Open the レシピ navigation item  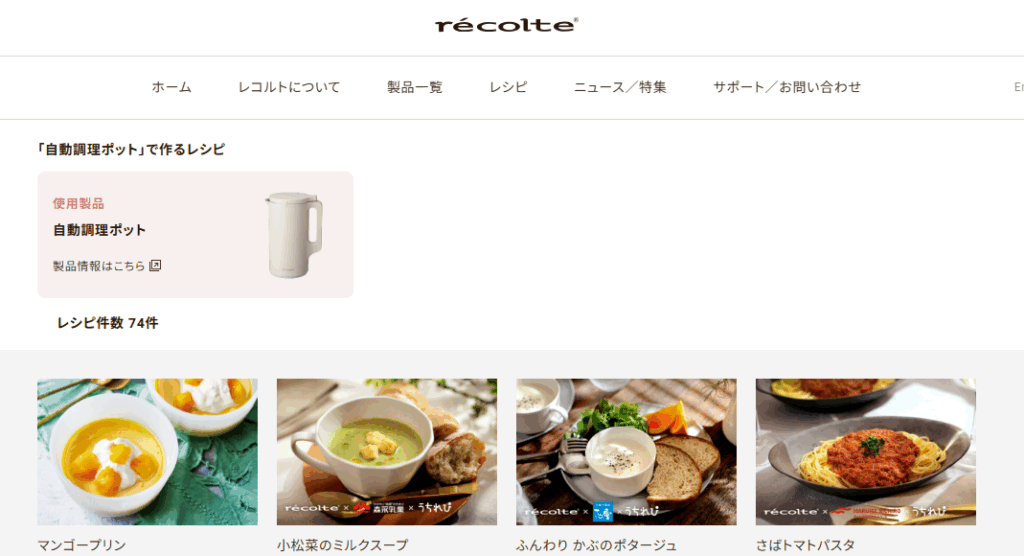(x=508, y=87)
